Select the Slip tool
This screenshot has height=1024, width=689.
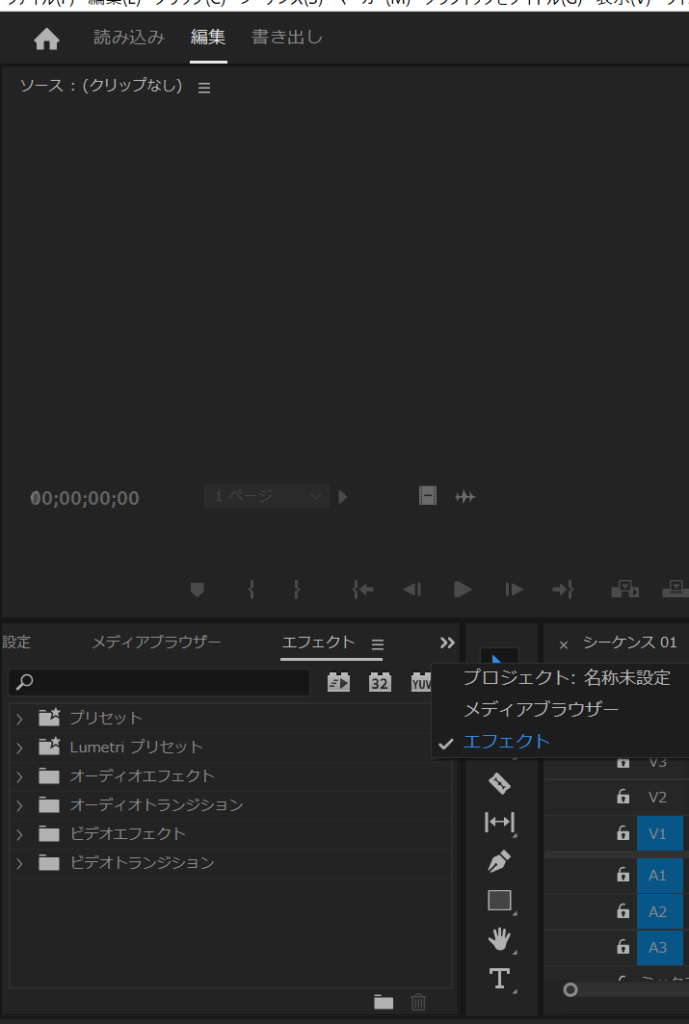pos(499,822)
